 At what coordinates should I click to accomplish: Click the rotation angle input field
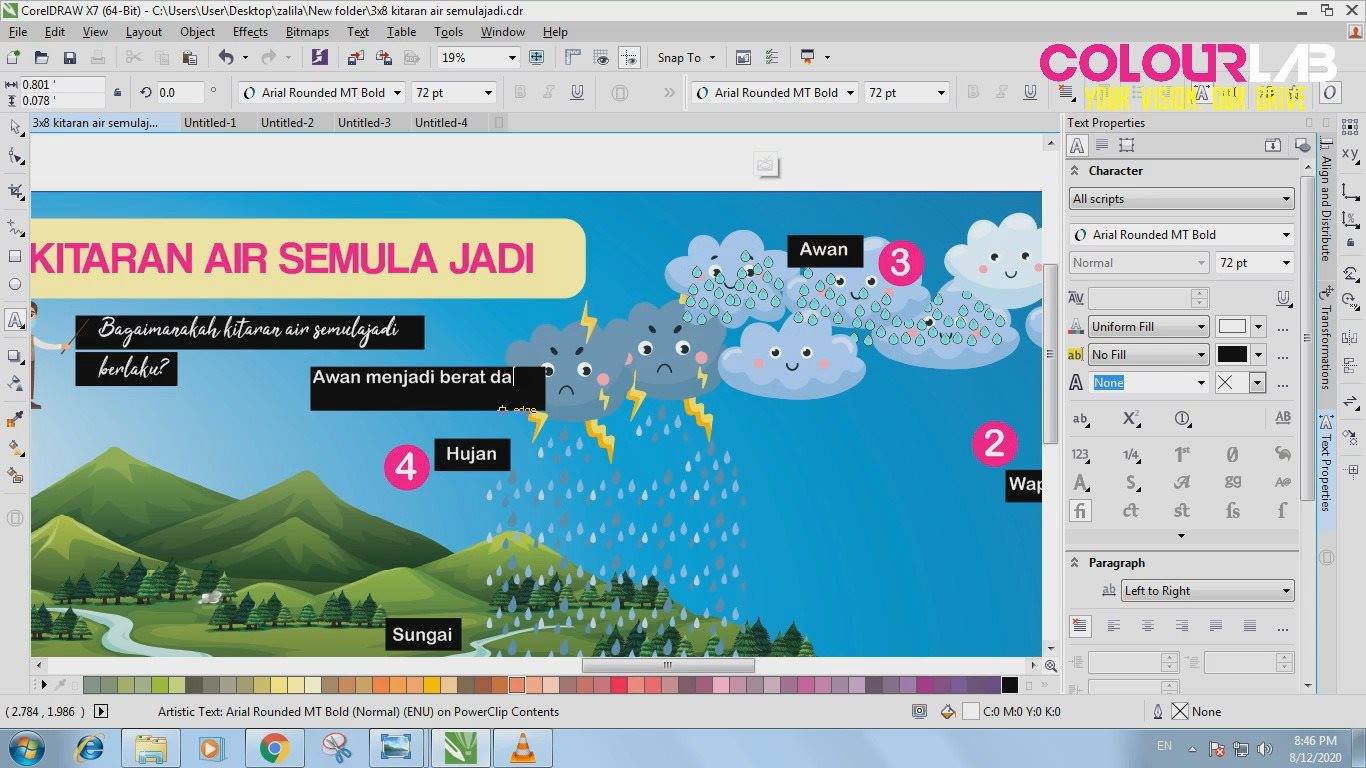[180, 93]
